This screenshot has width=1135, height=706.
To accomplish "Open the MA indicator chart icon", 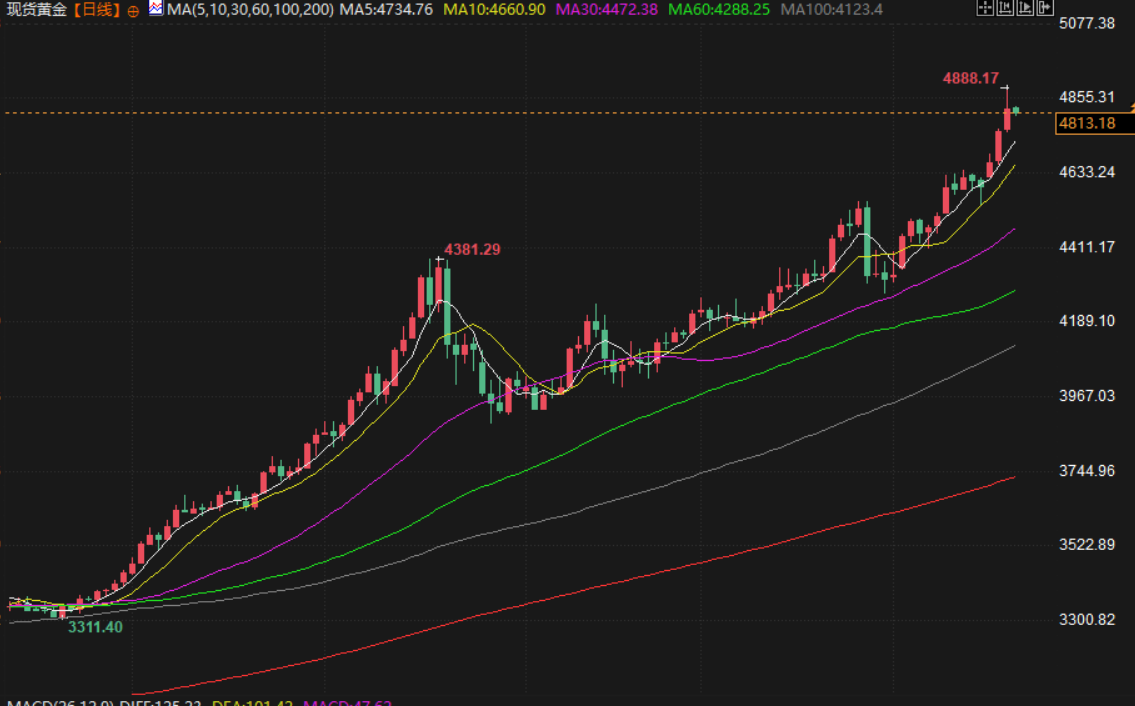I will tap(156, 8).
